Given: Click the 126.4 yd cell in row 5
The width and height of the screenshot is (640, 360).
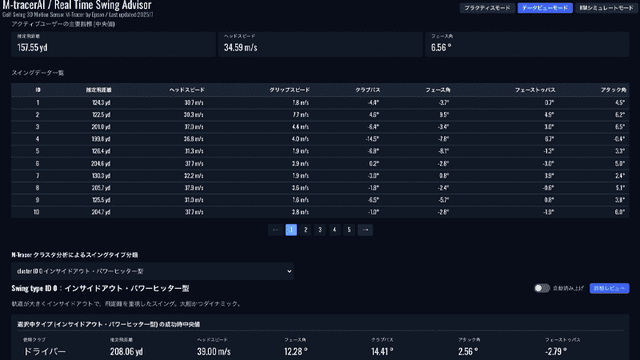Looking at the screenshot, I should (101, 151).
